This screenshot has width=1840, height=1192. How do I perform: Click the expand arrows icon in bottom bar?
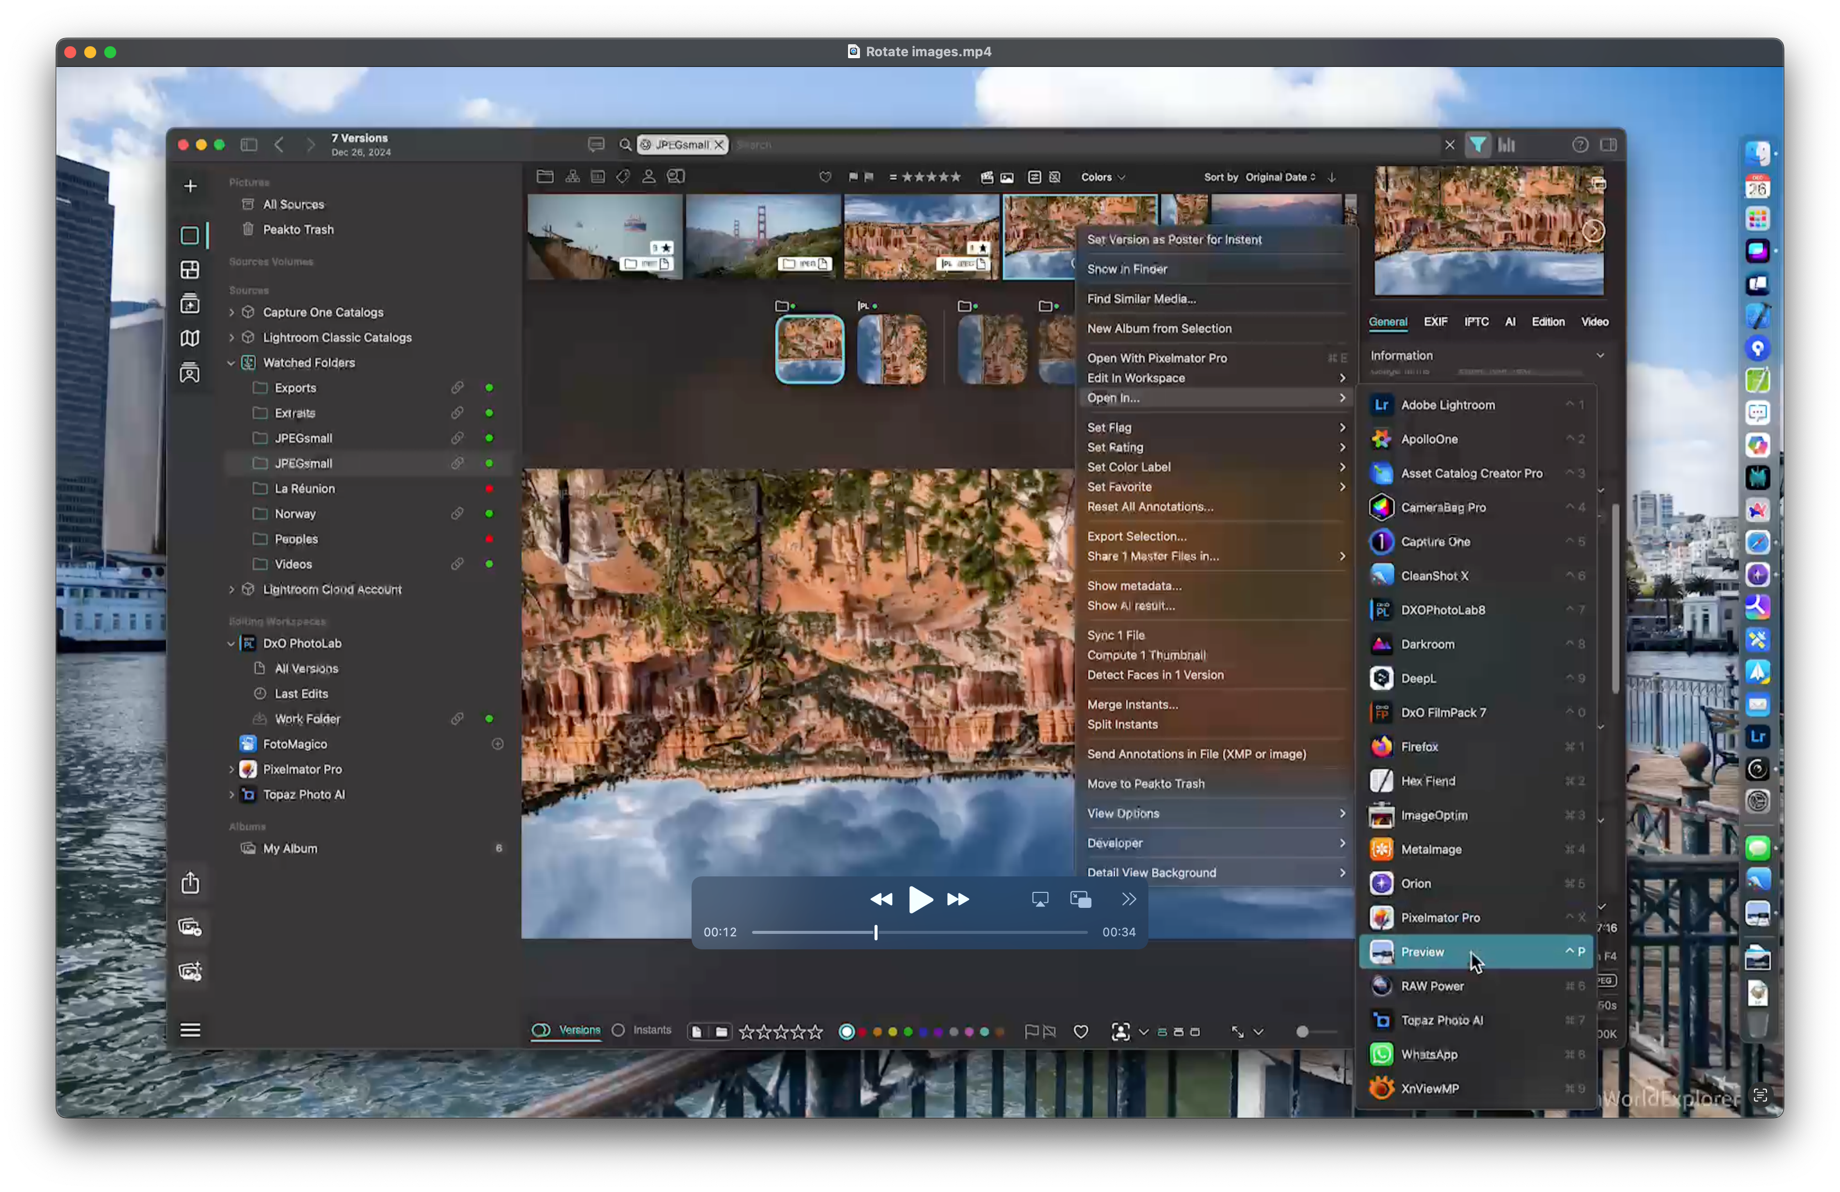(1238, 1031)
